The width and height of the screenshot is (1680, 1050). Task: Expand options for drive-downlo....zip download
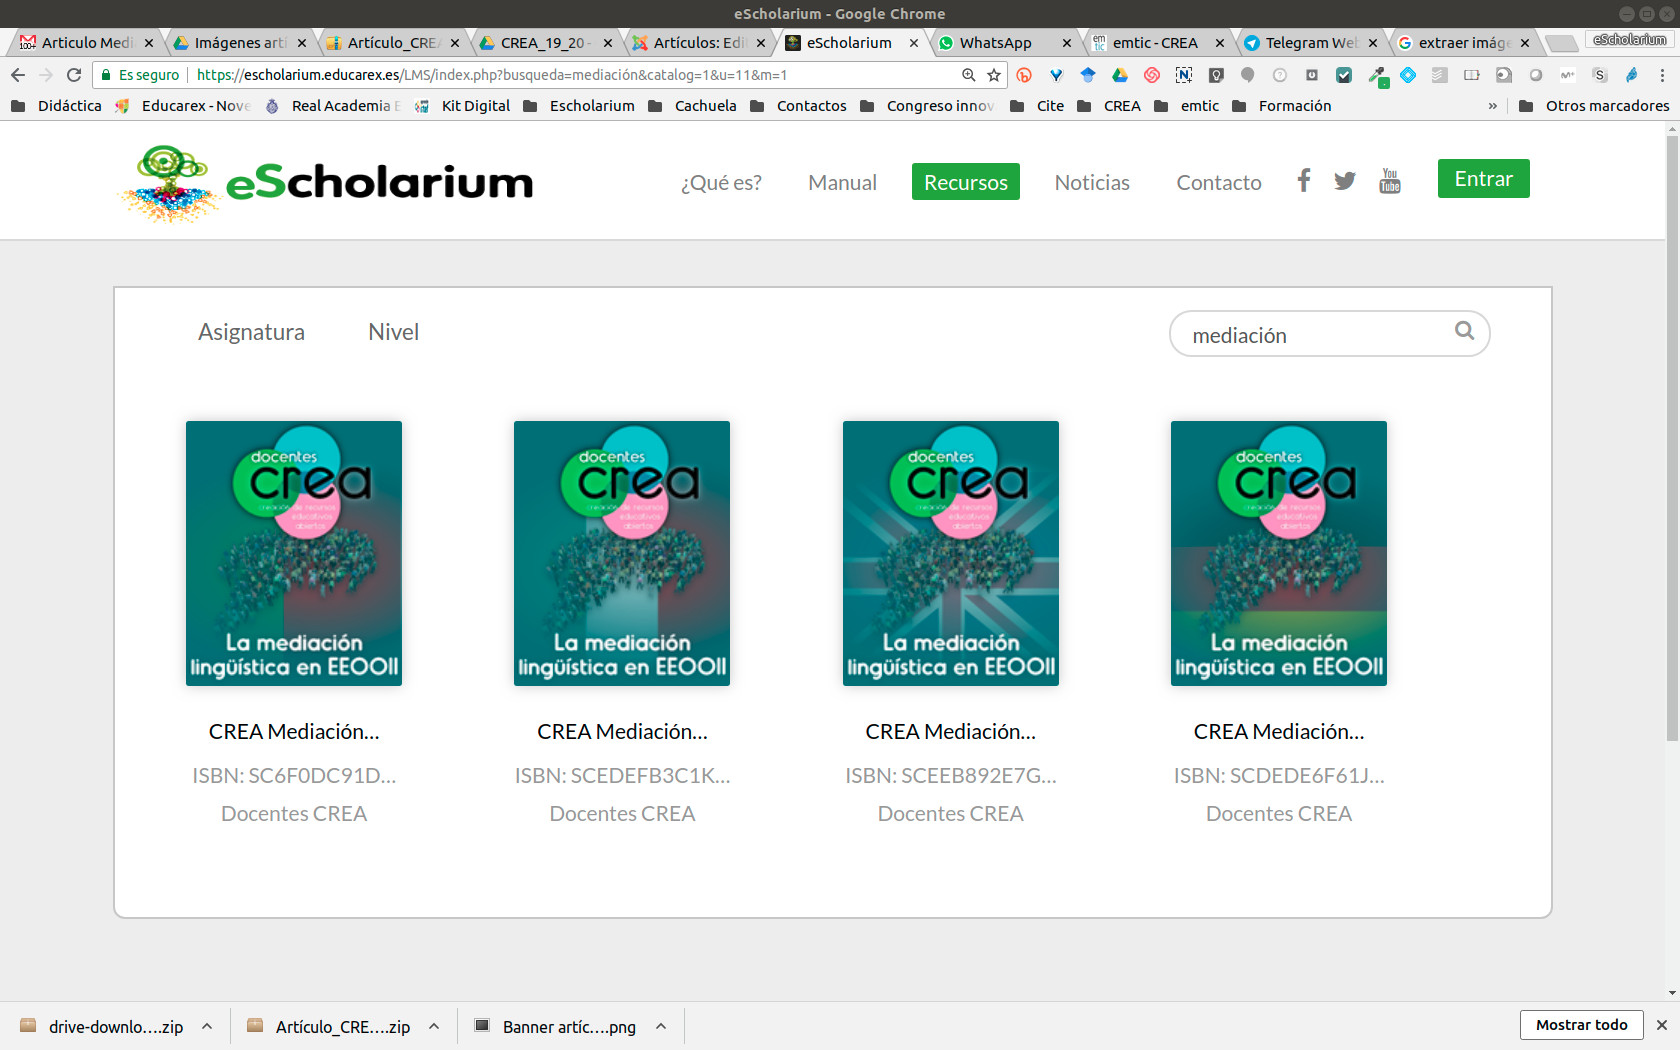[207, 1026]
